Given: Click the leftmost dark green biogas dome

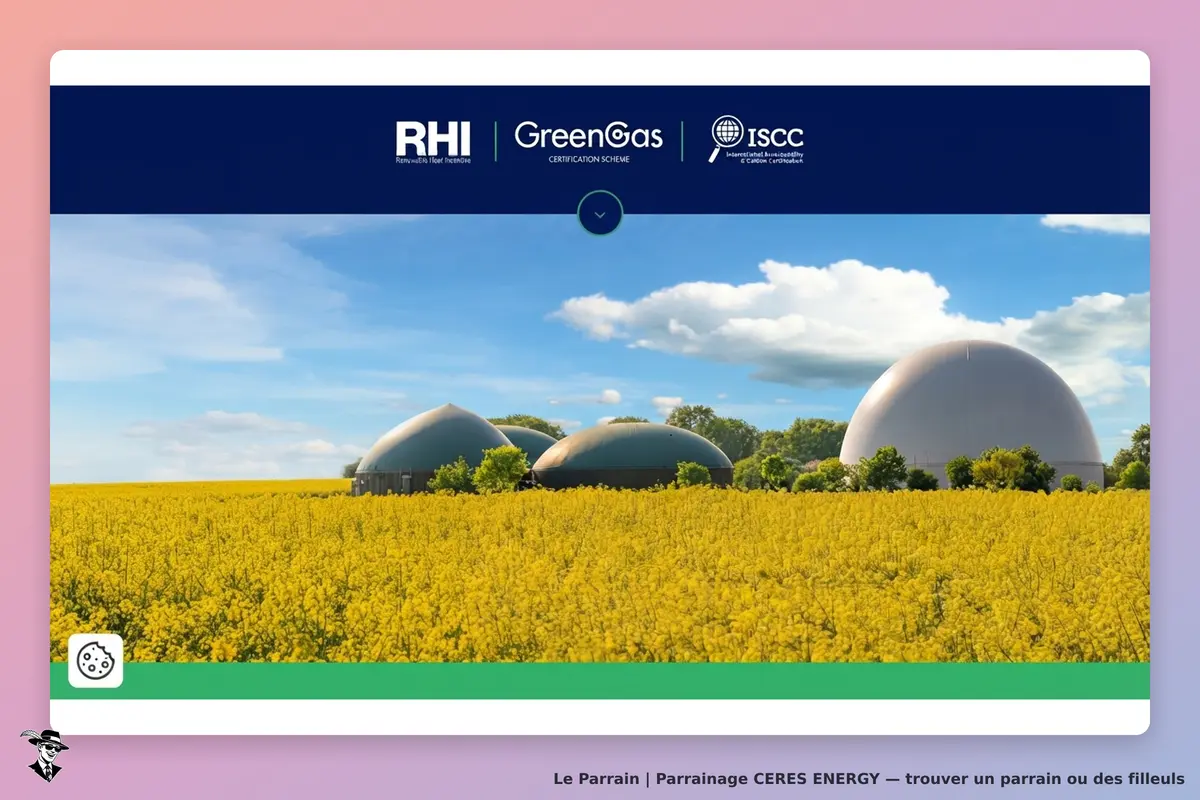Looking at the screenshot, I should point(433,446).
